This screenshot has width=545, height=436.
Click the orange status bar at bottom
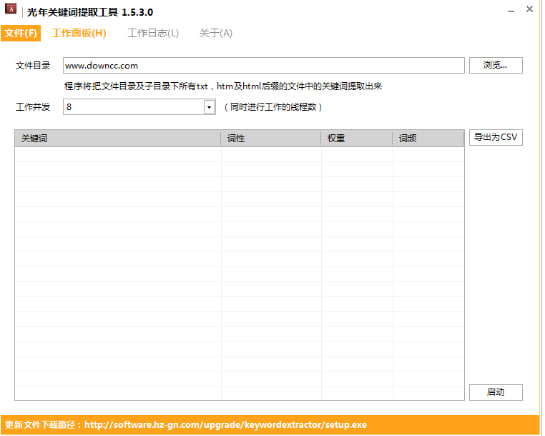click(270, 425)
